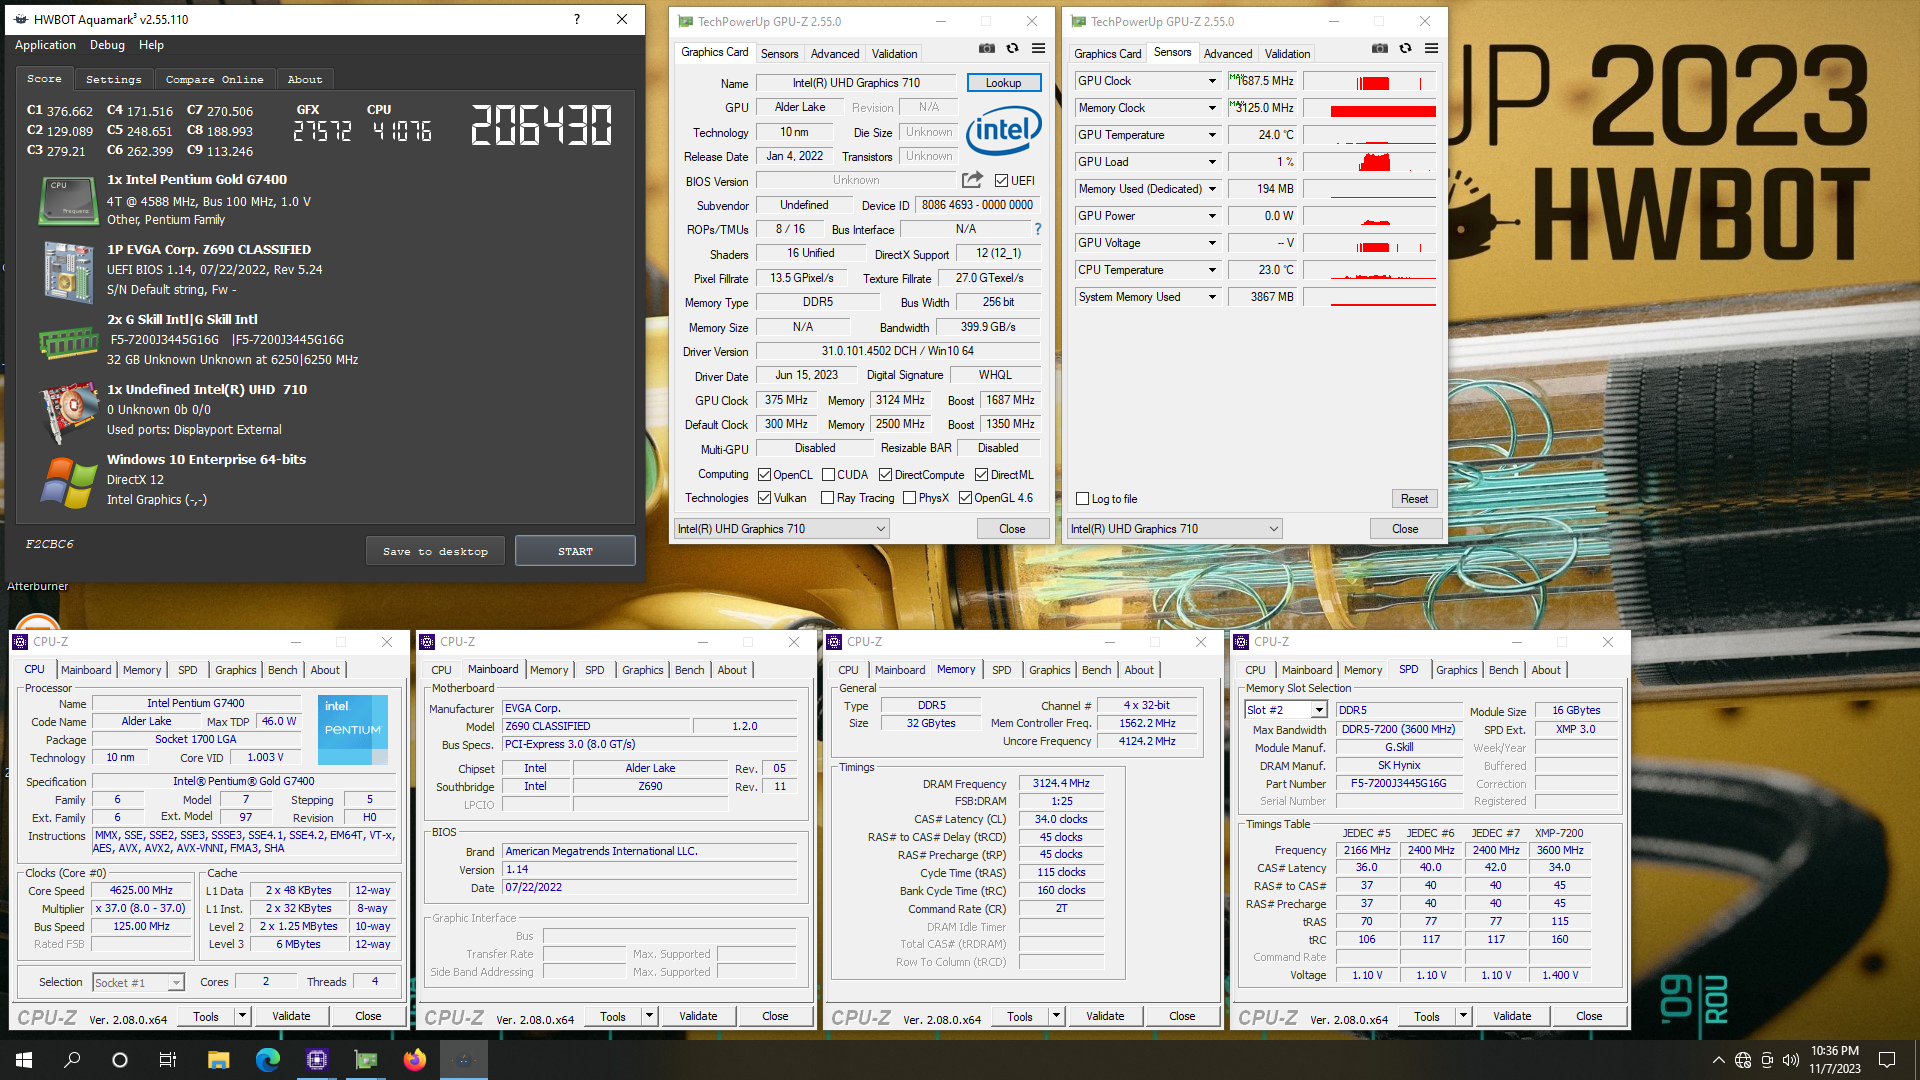Open File Explorer from taskbar
The width and height of the screenshot is (1920, 1080).
coord(219,1060)
